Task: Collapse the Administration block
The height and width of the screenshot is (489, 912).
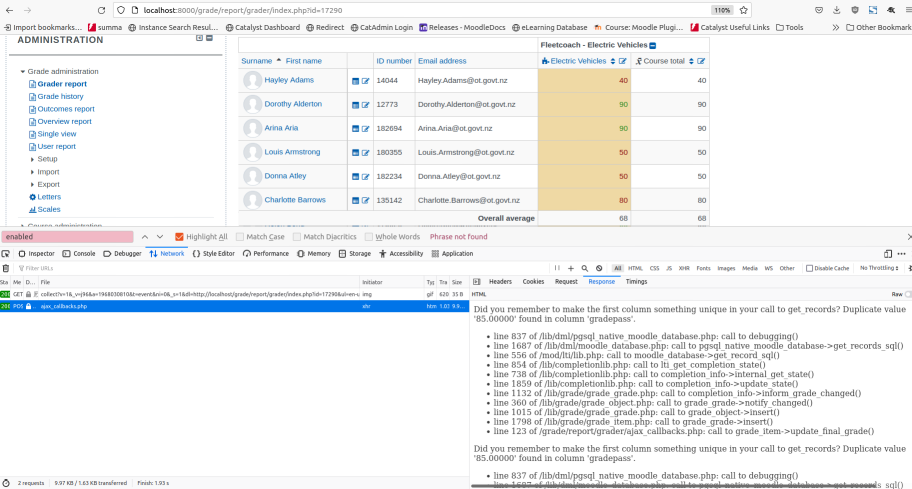Action: click(209, 38)
